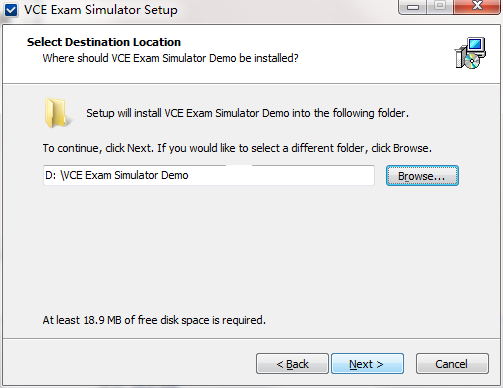Click the VCE checkmark icon in title bar

[11, 10]
